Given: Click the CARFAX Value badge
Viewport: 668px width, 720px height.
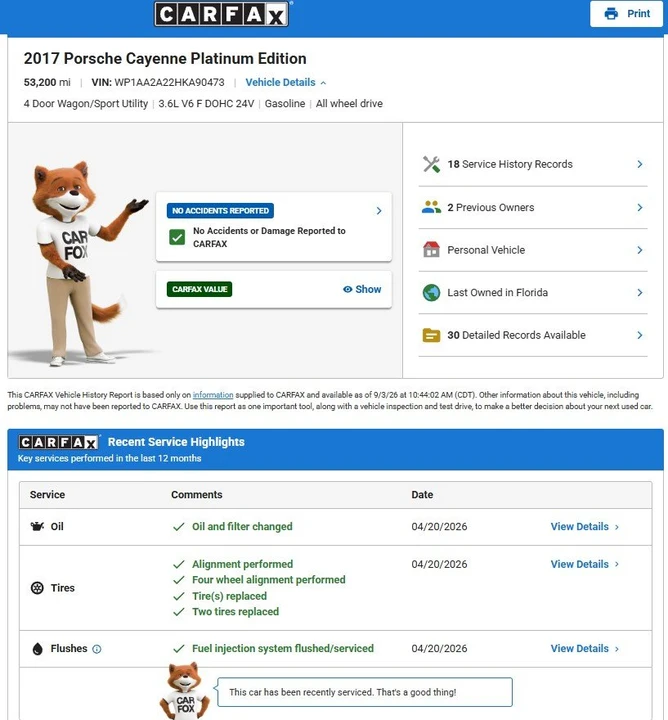Looking at the screenshot, I should [199, 289].
